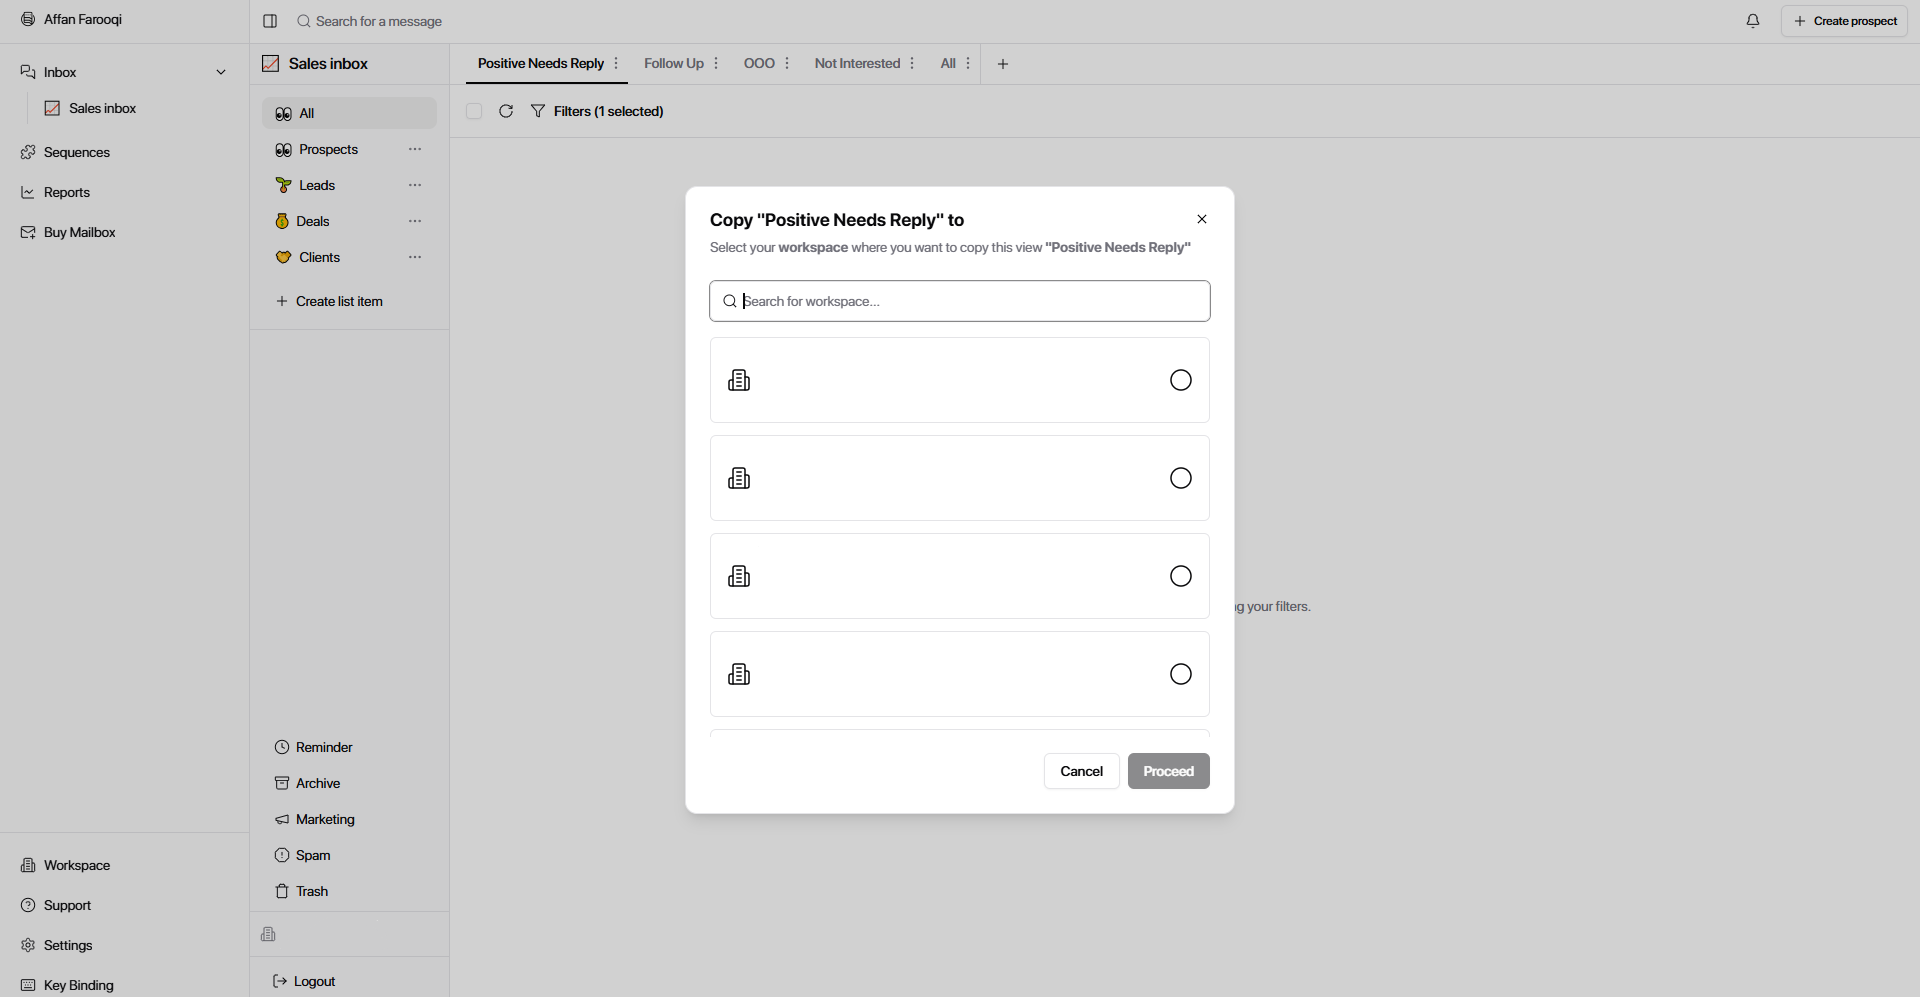Open the Archive folder

pyautogui.click(x=317, y=783)
